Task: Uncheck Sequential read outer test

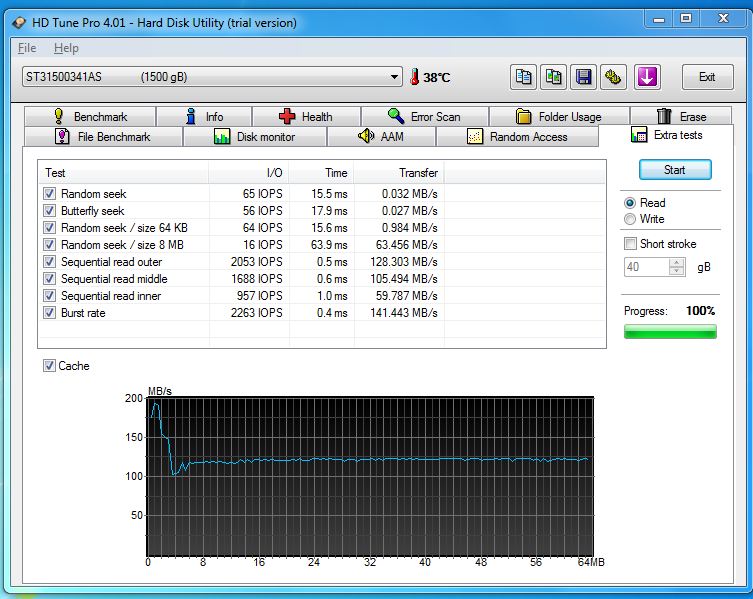Action: tap(49, 262)
